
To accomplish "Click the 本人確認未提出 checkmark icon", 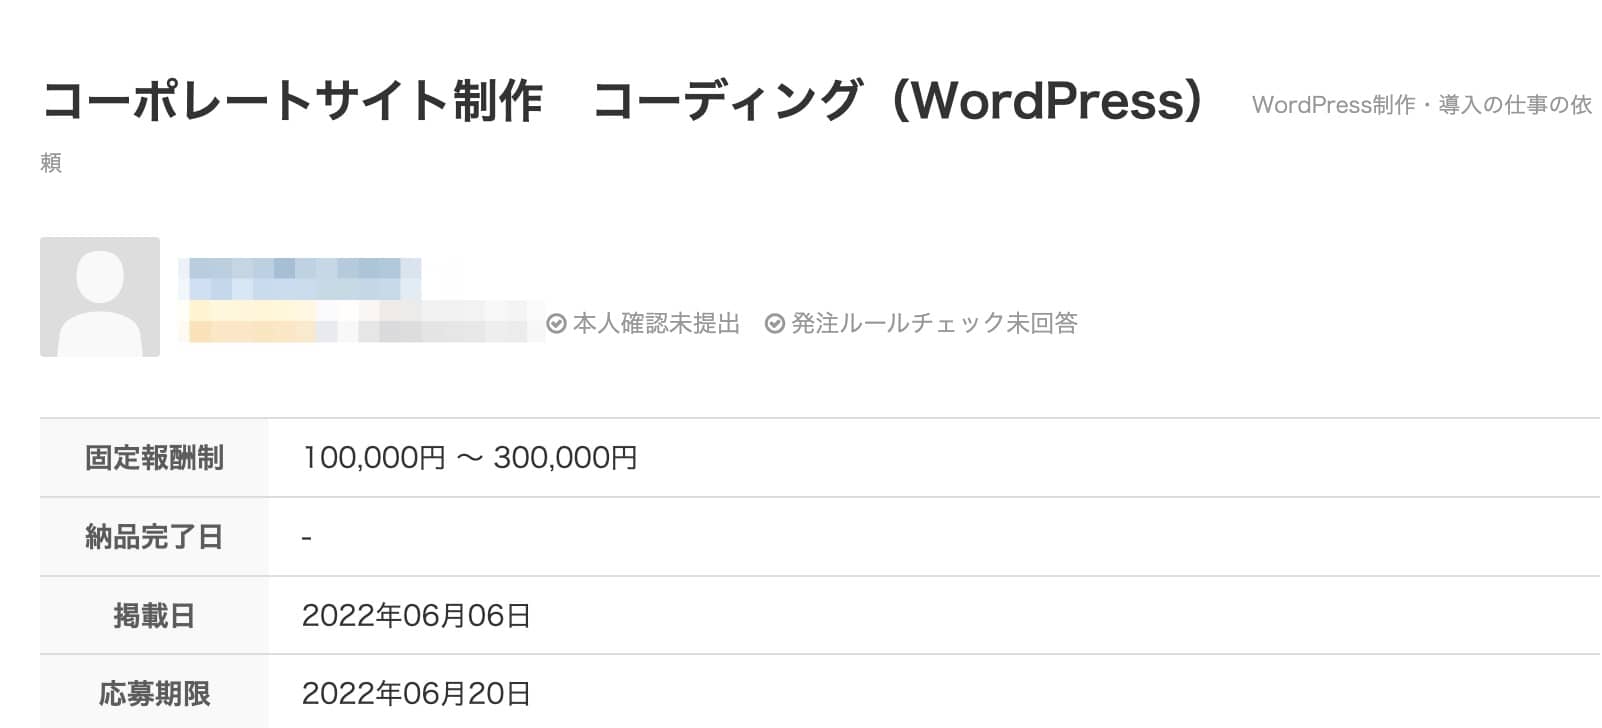I will point(557,324).
